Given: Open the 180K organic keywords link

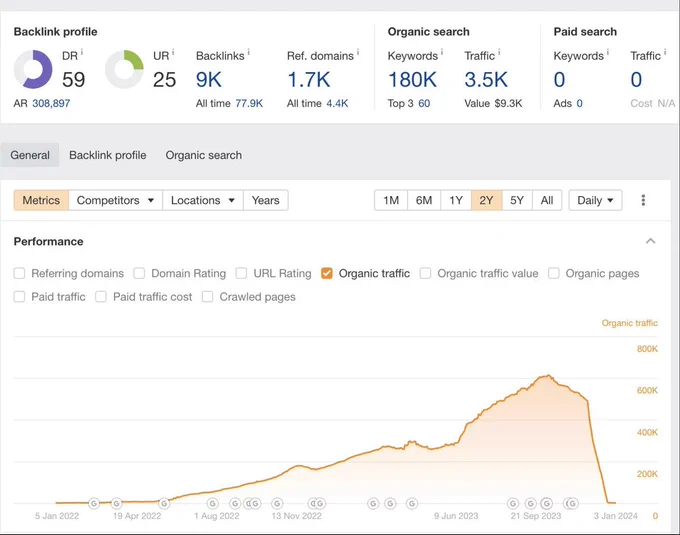Looking at the screenshot, I should [412, 80].
